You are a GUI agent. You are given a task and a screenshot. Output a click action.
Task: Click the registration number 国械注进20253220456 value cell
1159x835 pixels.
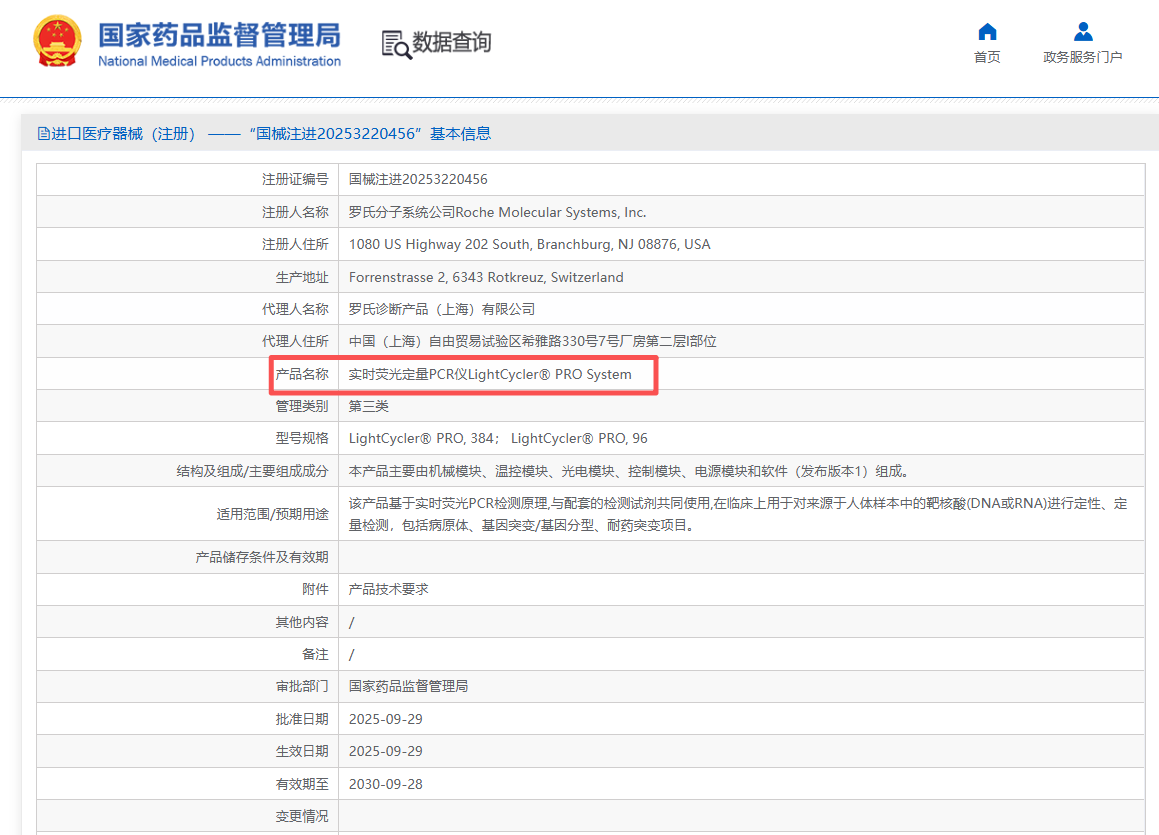click(x=418, y=180)
